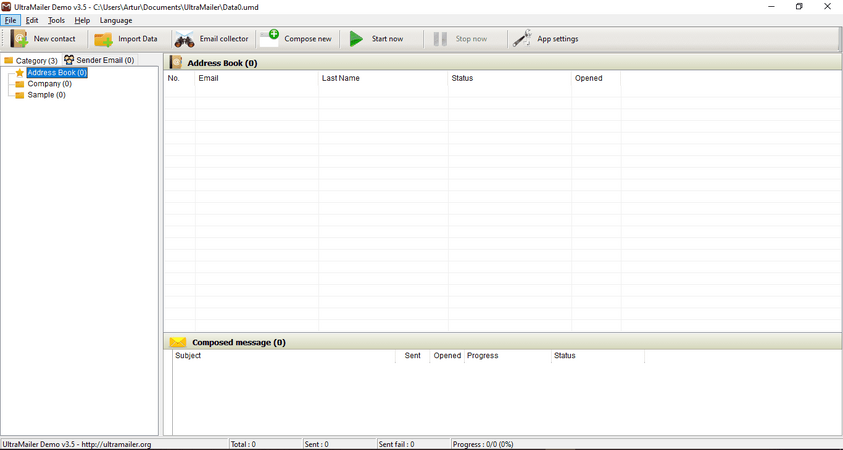Image resolution: width=843 pixels, height=450 pixels.
Task: Minimize the UltraMailer window
Action: pyautogui.click(x=771, y=7)
